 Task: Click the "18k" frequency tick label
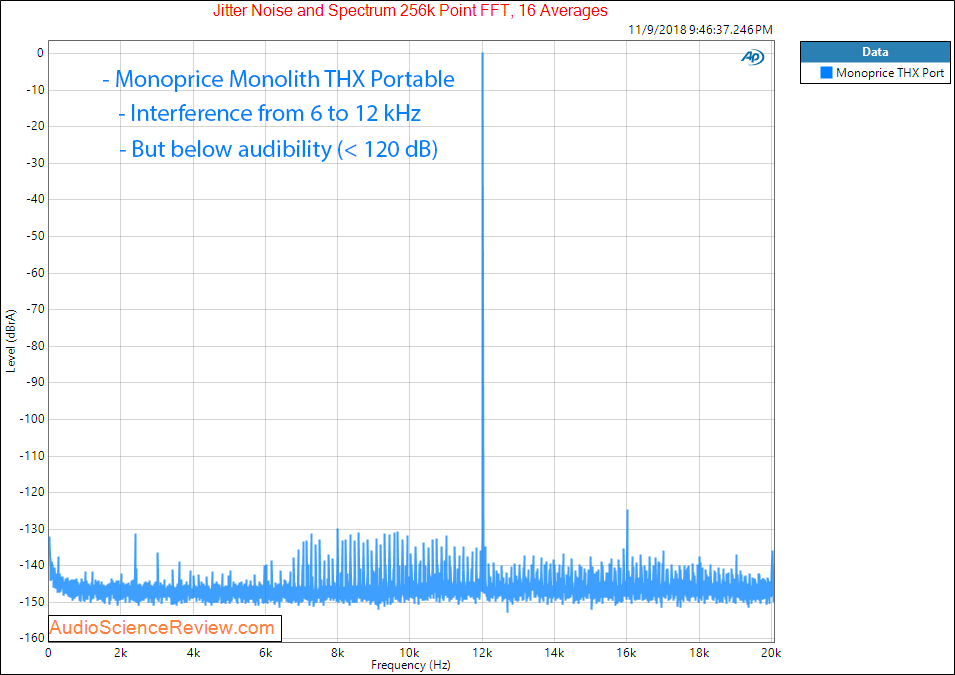click(699, 652)
